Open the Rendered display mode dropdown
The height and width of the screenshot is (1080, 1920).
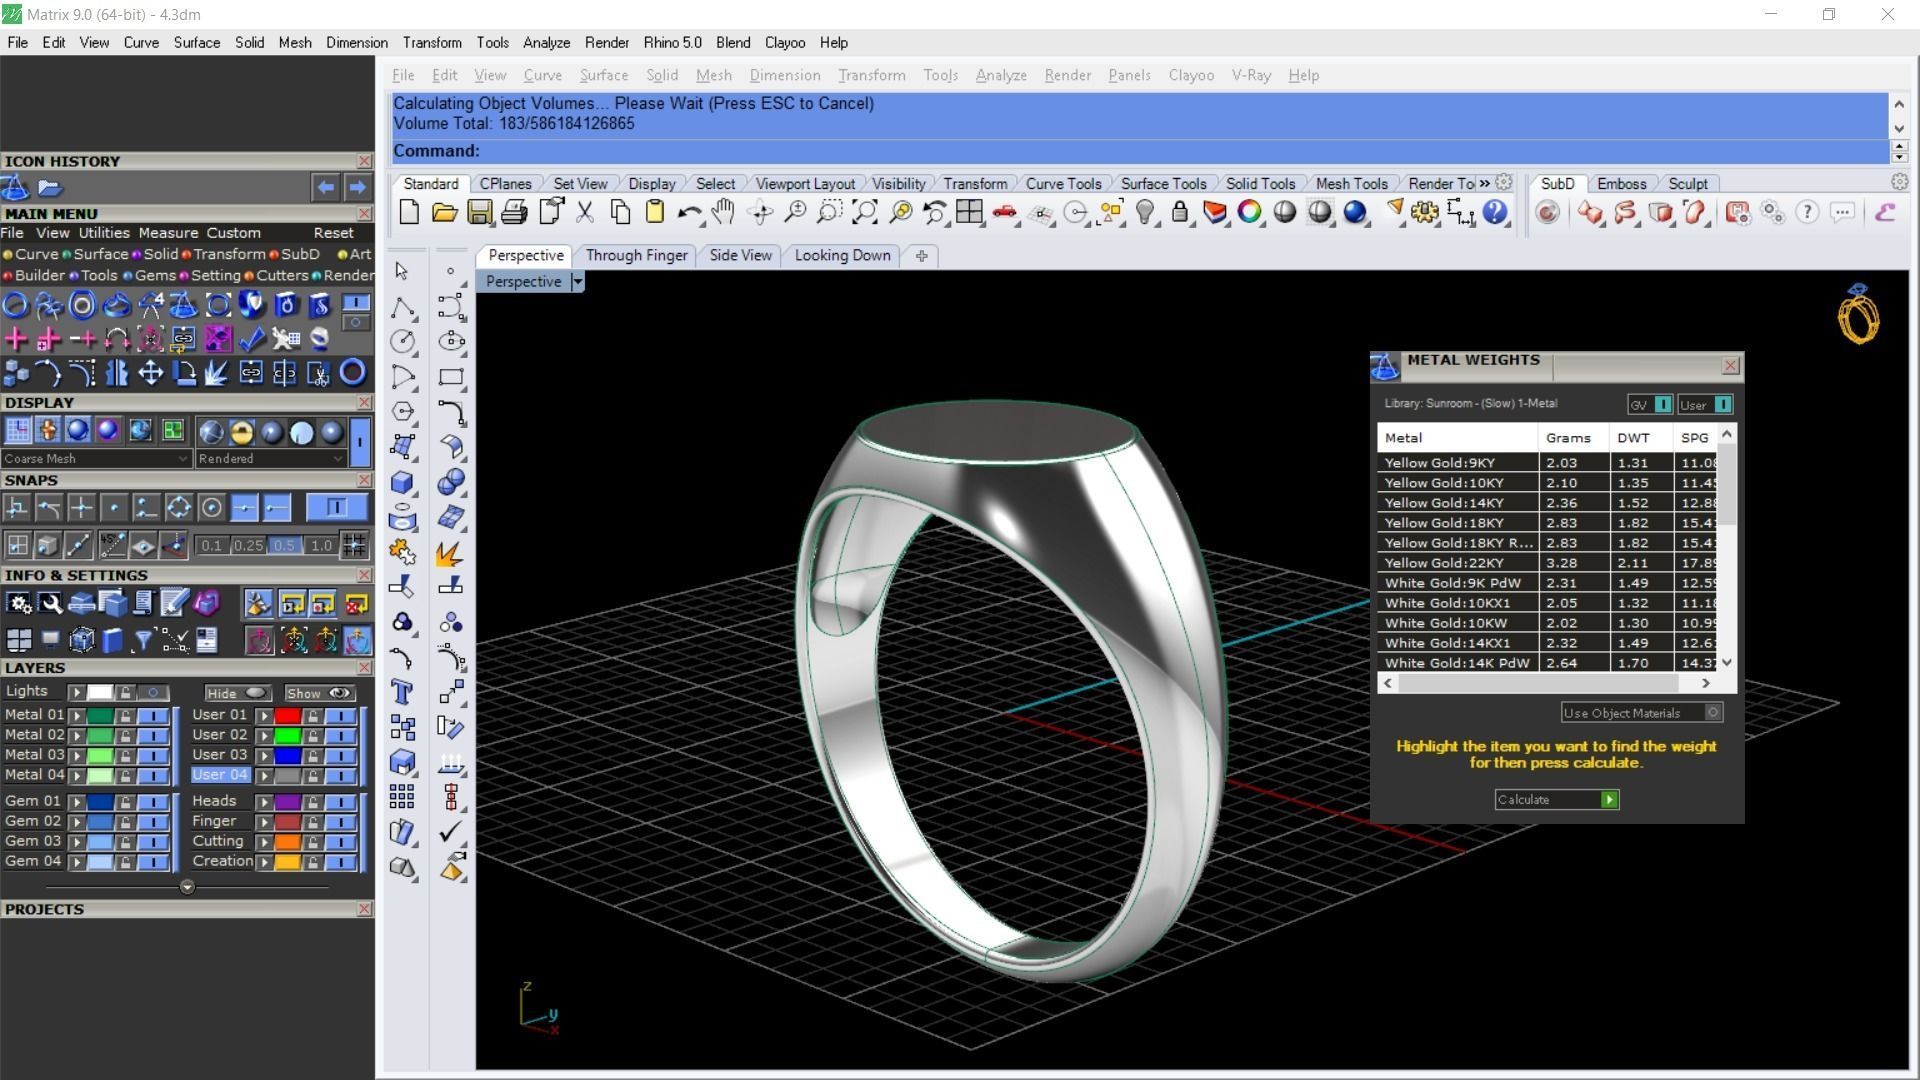coord(271,458)
